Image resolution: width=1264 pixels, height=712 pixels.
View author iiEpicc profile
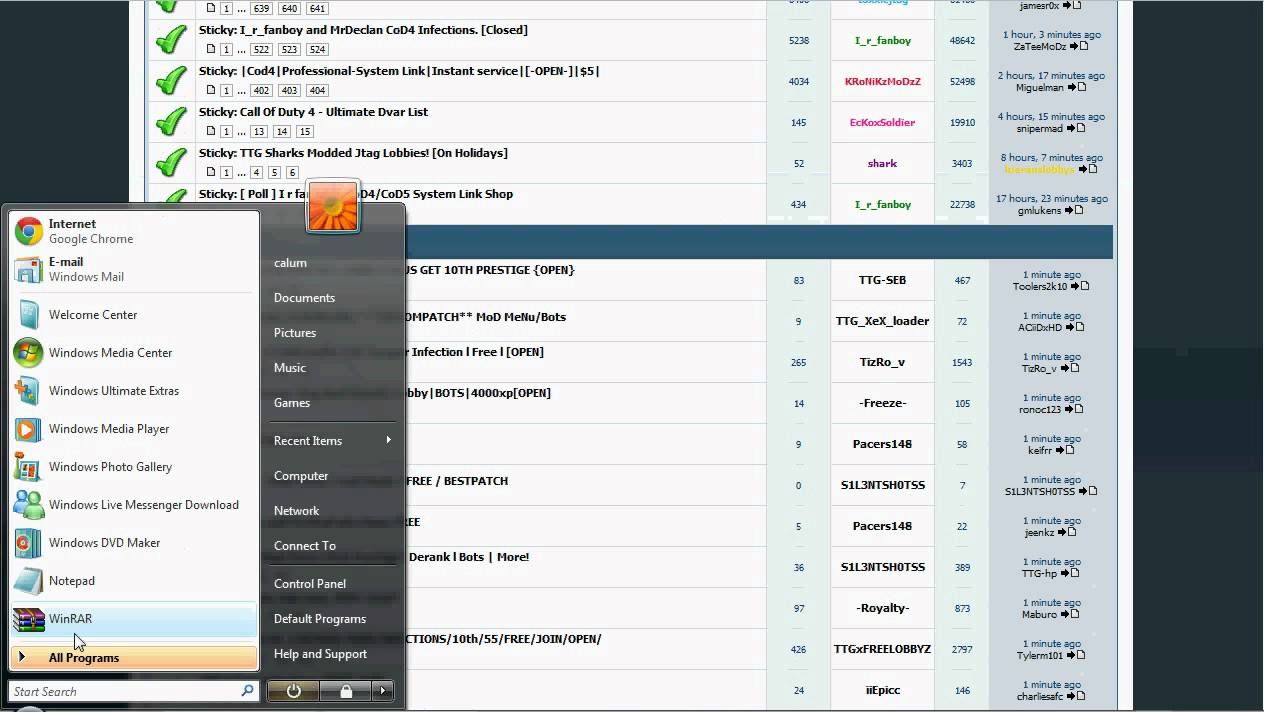883,690
